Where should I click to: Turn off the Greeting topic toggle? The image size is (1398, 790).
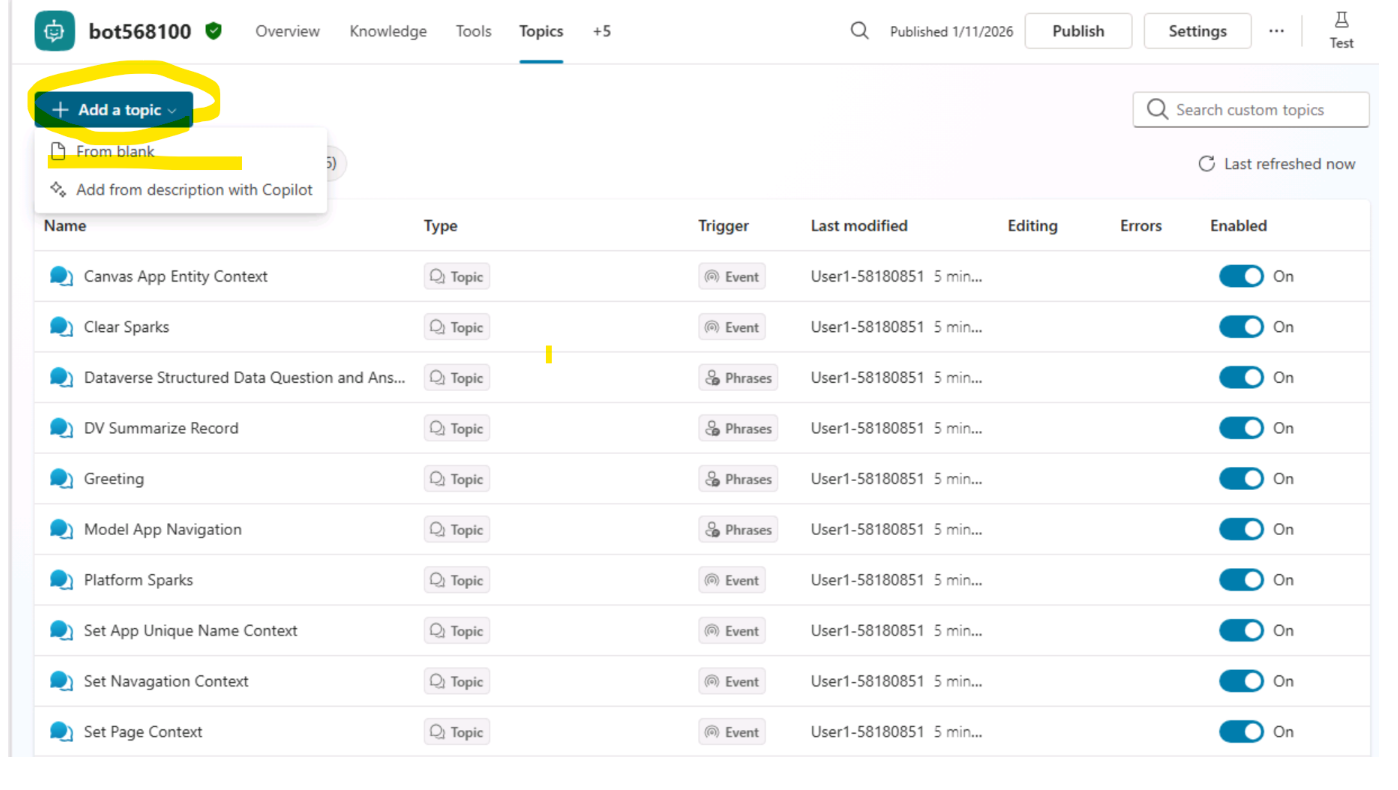click(1241, 479)
